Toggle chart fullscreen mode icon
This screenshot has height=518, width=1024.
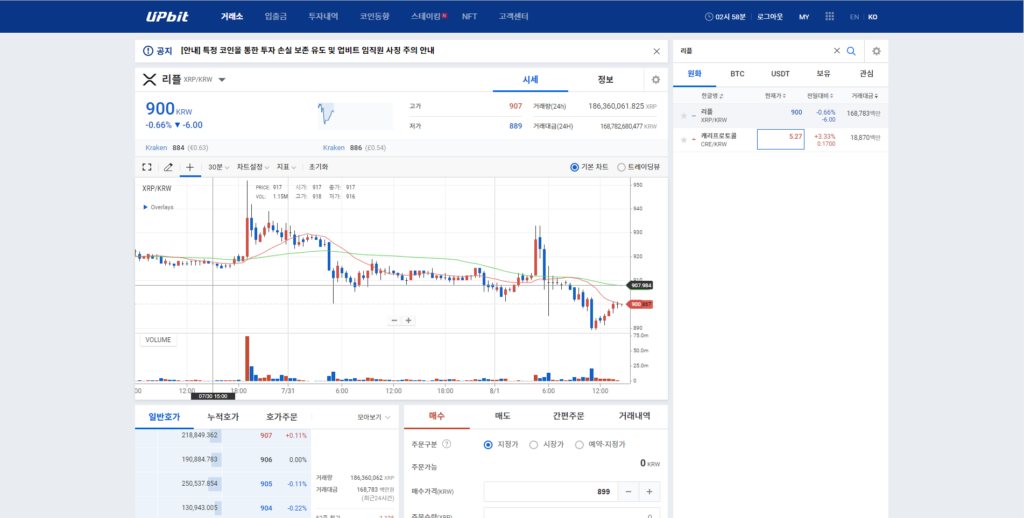(147, 167)
